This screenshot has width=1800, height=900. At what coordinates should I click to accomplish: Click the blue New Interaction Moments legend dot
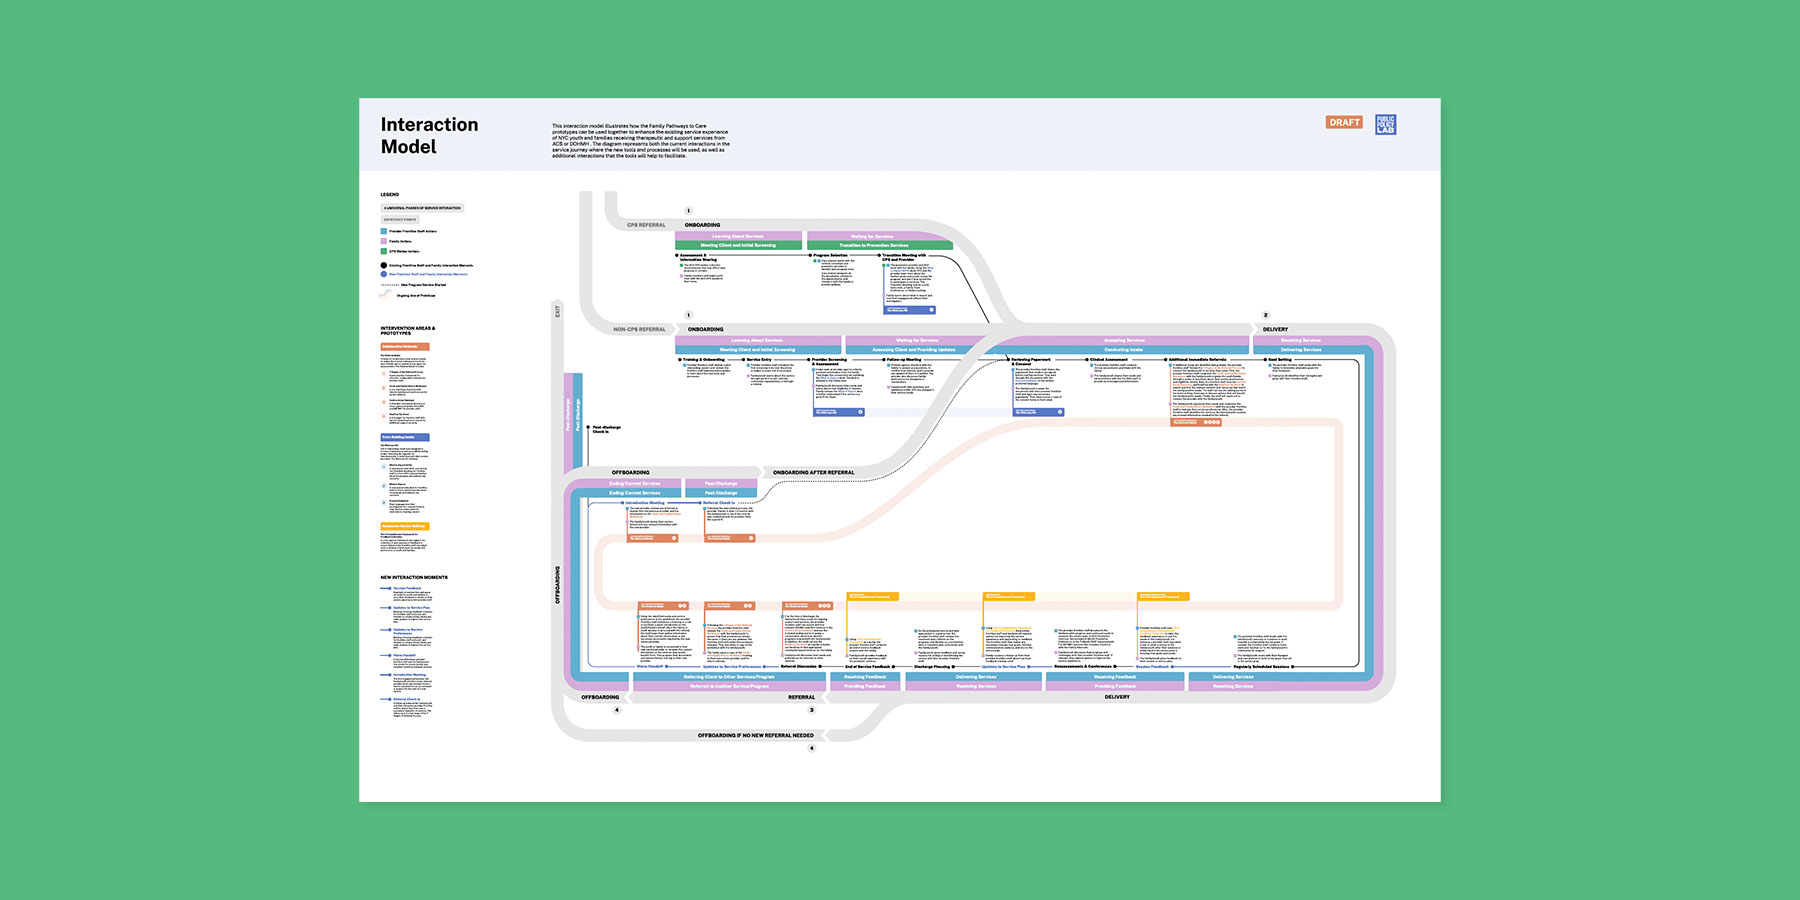tap(384, 274)
